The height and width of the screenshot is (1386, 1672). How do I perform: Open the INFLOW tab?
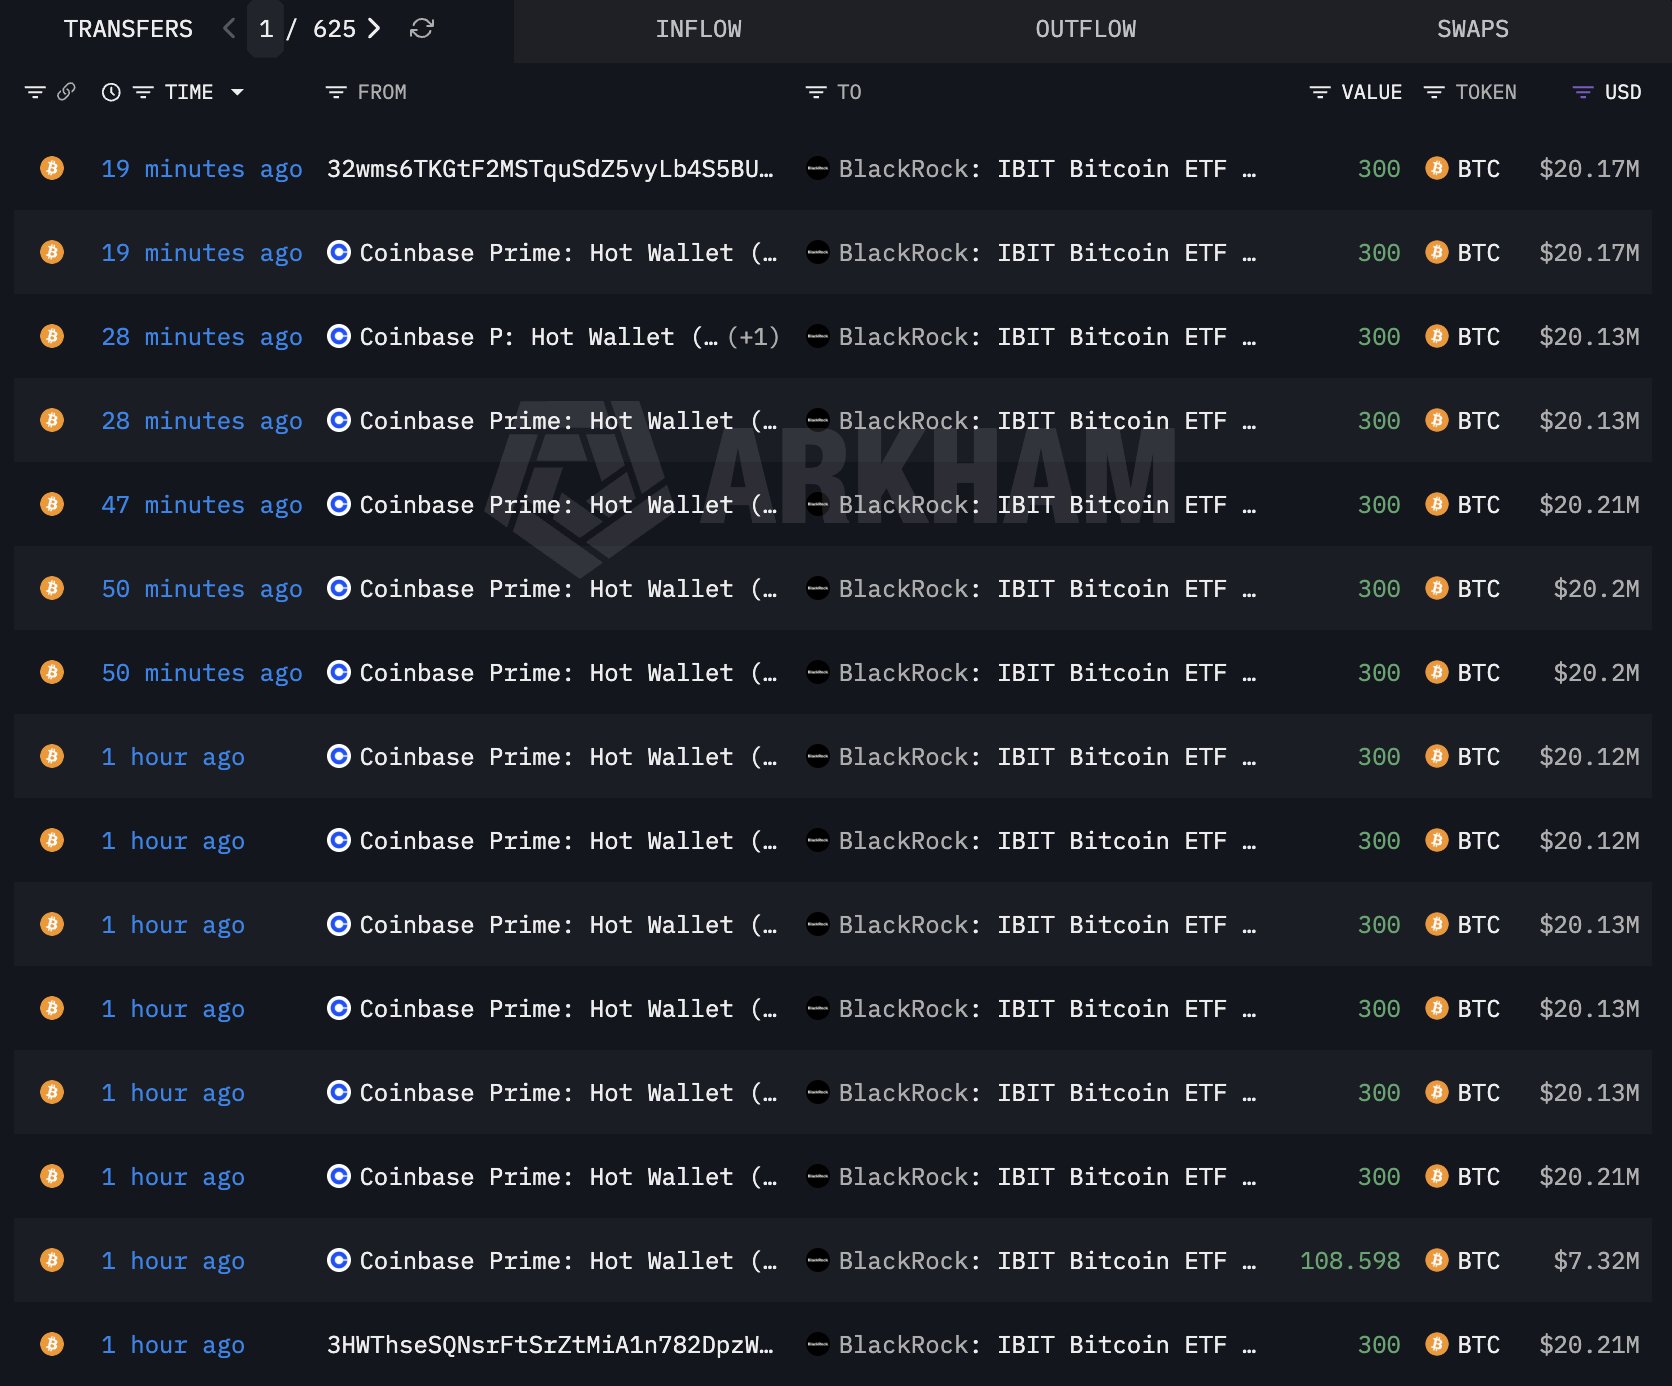point(699,29)
